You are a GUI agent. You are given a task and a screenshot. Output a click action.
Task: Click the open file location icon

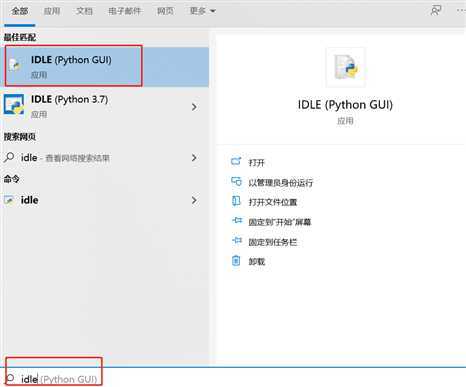click(236, 201)
